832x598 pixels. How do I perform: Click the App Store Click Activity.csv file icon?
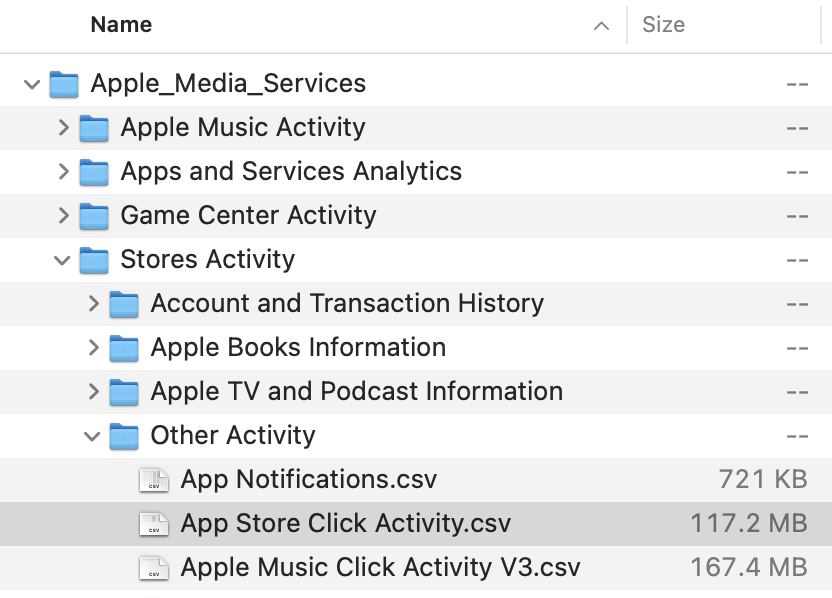[x=154, y=524]
